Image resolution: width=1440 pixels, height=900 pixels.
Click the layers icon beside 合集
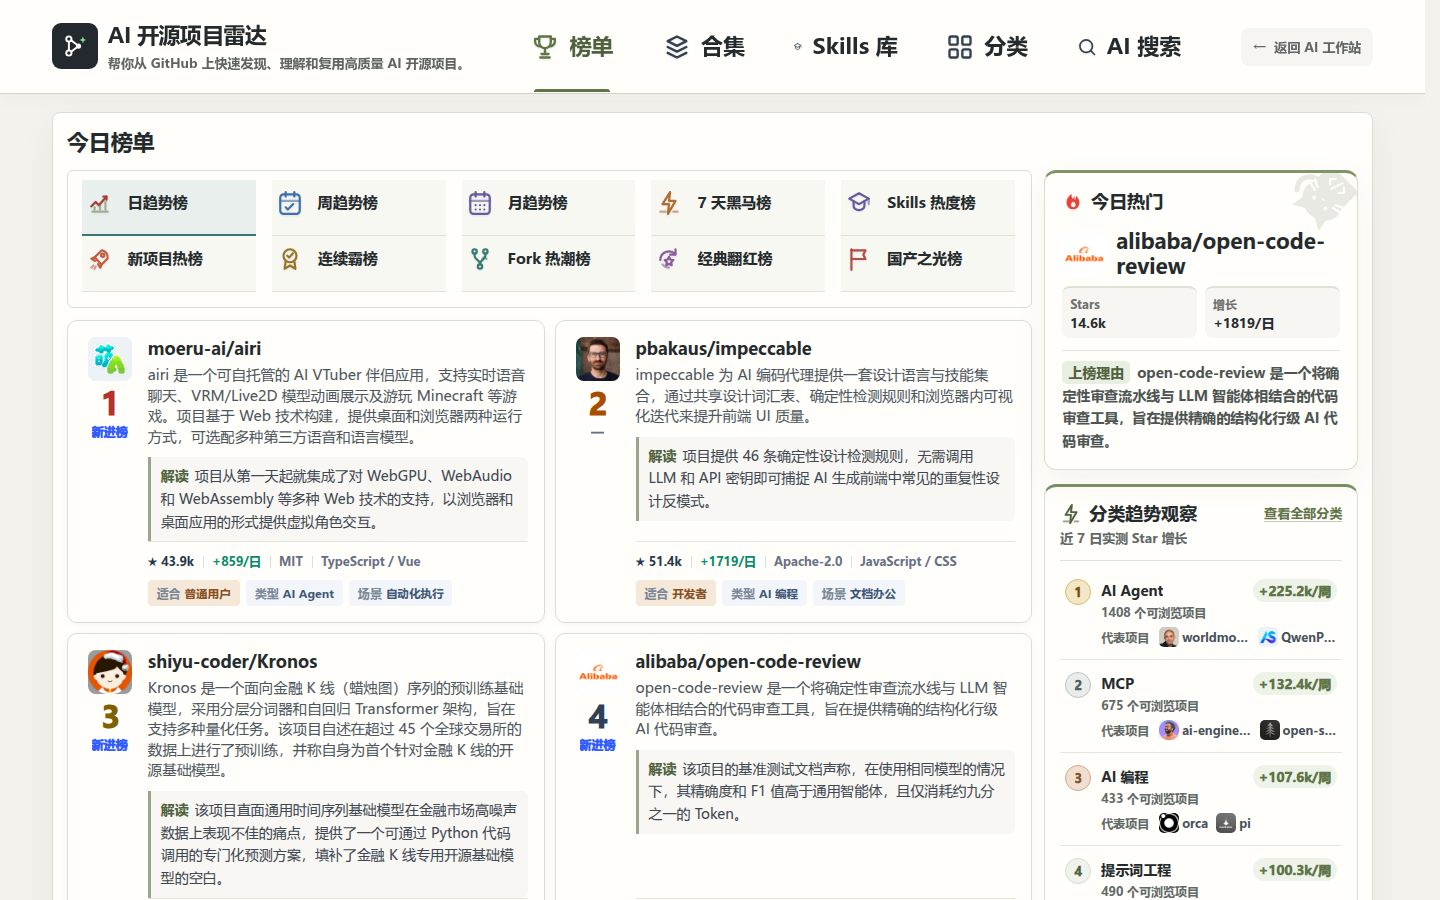[677, 47]
